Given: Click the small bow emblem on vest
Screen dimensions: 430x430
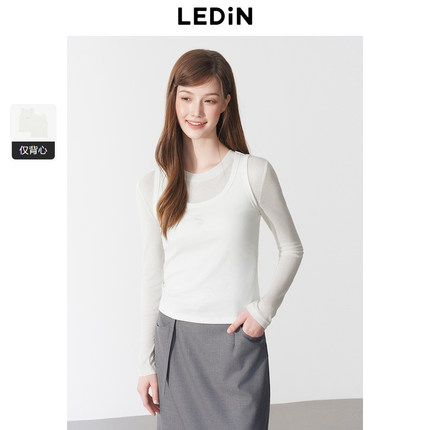Looking at the screenshot, I should tap(198, 220).
